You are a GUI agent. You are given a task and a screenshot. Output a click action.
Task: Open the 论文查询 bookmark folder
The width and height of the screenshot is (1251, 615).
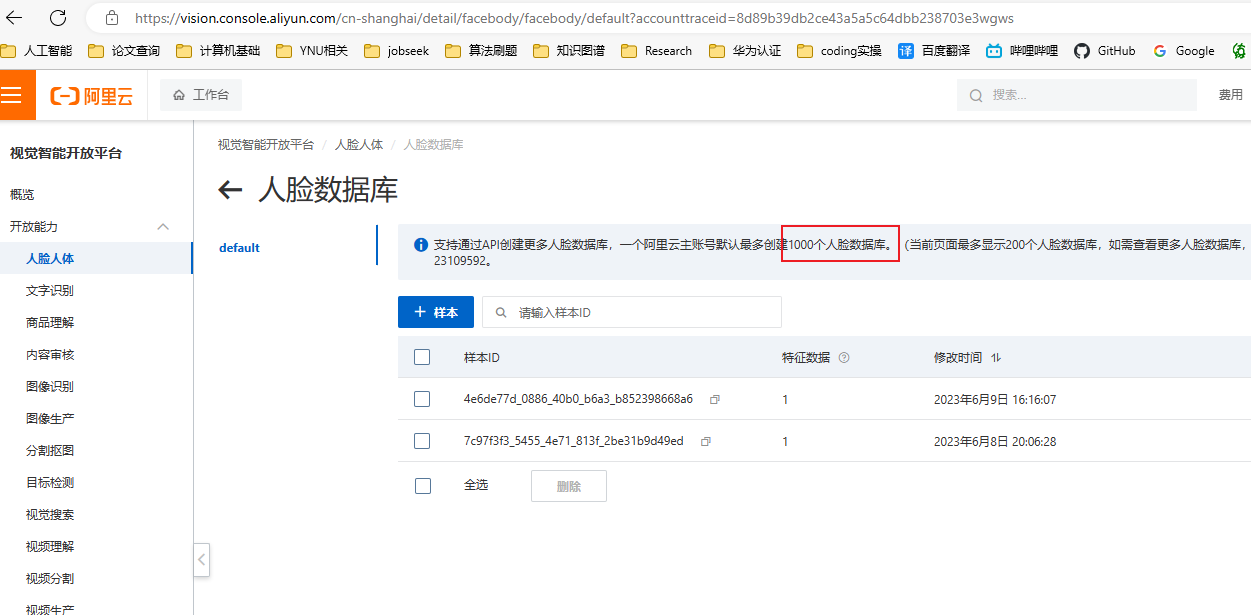click(x=124, y=50)
